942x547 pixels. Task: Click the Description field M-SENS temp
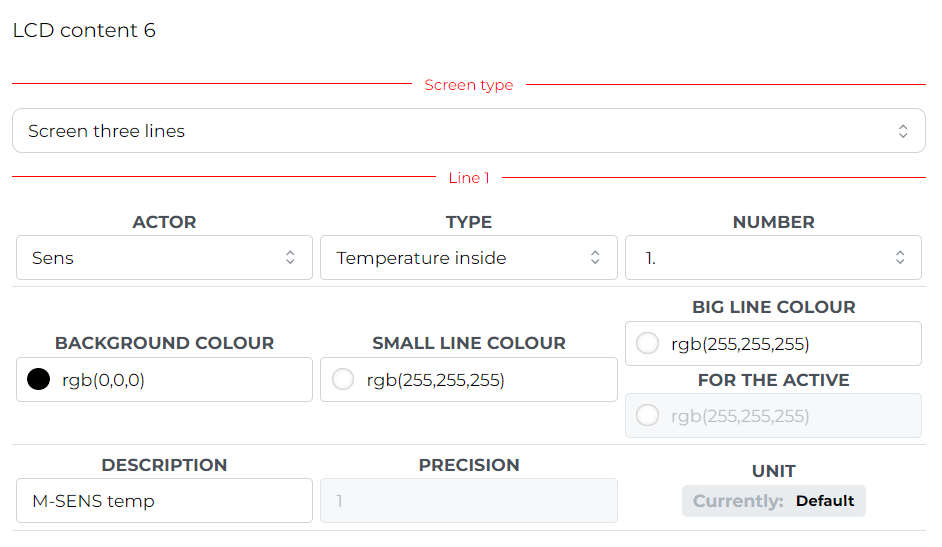164,501
